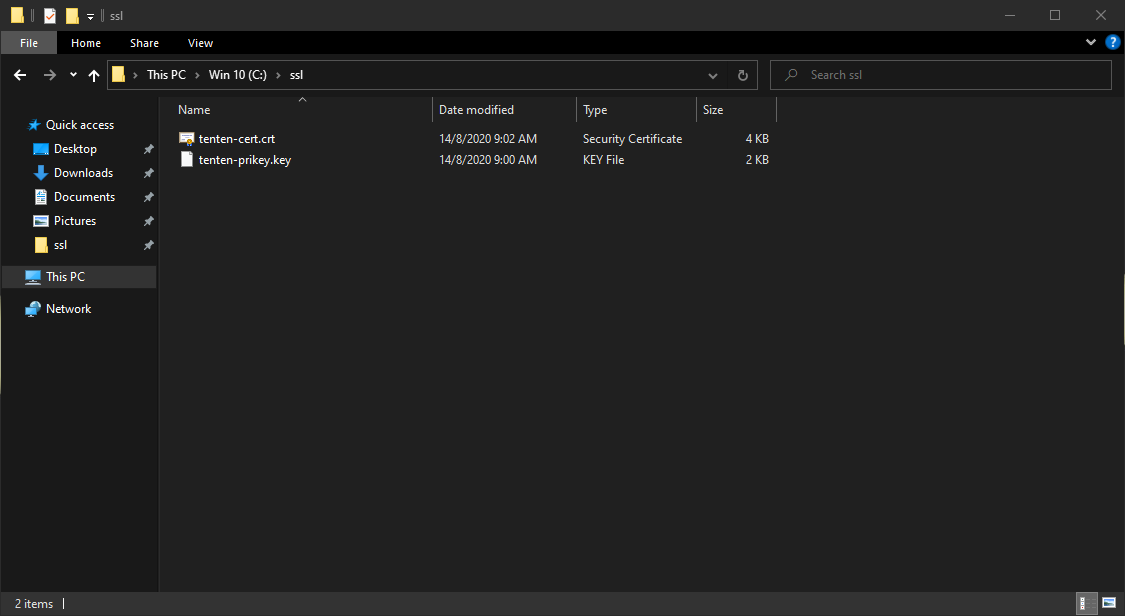The height and width of the screenshot is (616, 1125).
Task: Open Help via the blue question icon
Action: [1113, 42]
